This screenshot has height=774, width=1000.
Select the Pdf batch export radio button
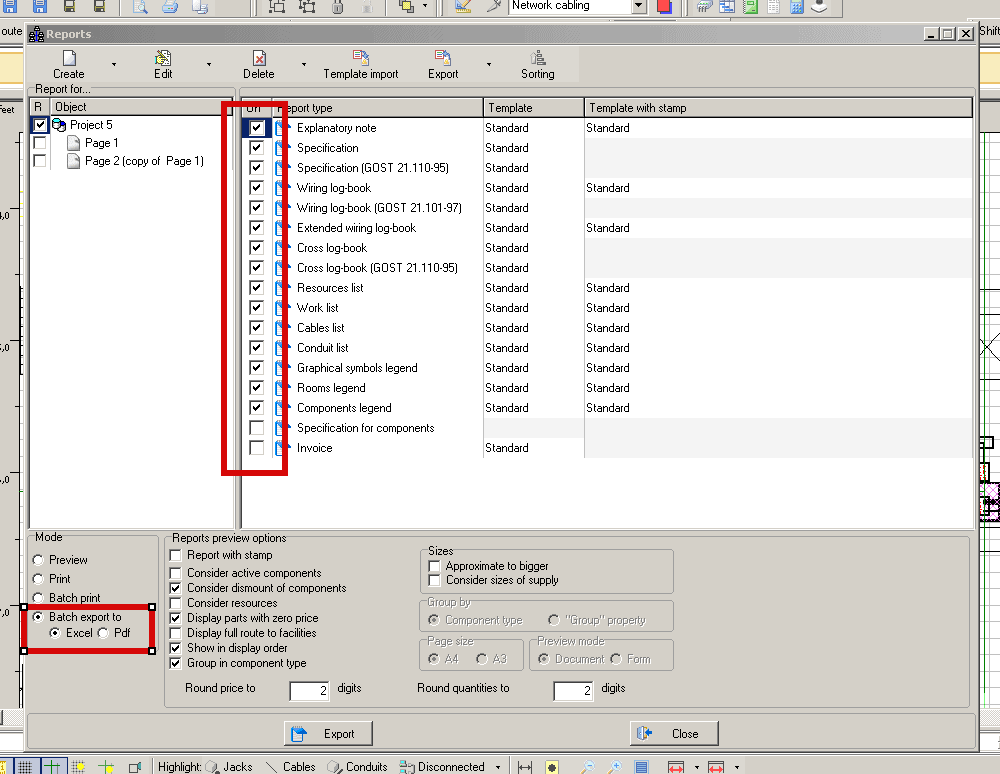[x=104, y=633]
